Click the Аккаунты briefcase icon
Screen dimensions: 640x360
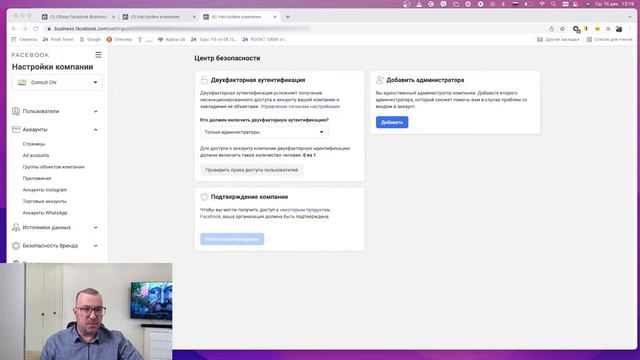point(16,129)
